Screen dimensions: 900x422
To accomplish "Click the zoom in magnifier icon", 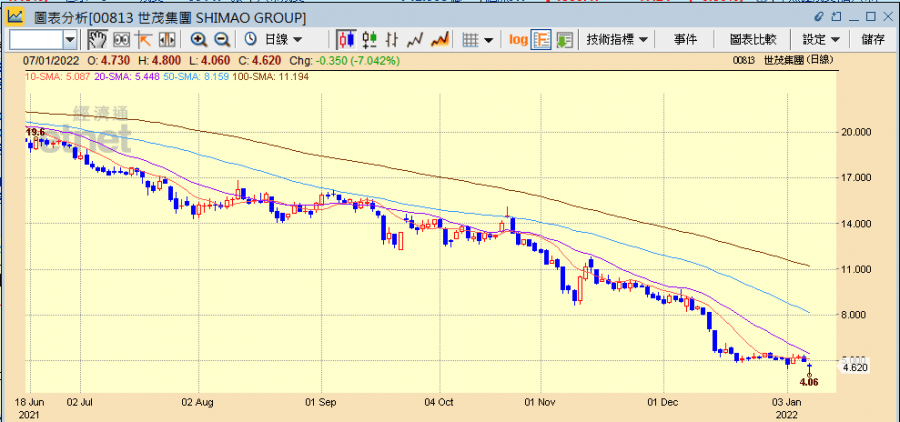I will click(x=198, y=40).
